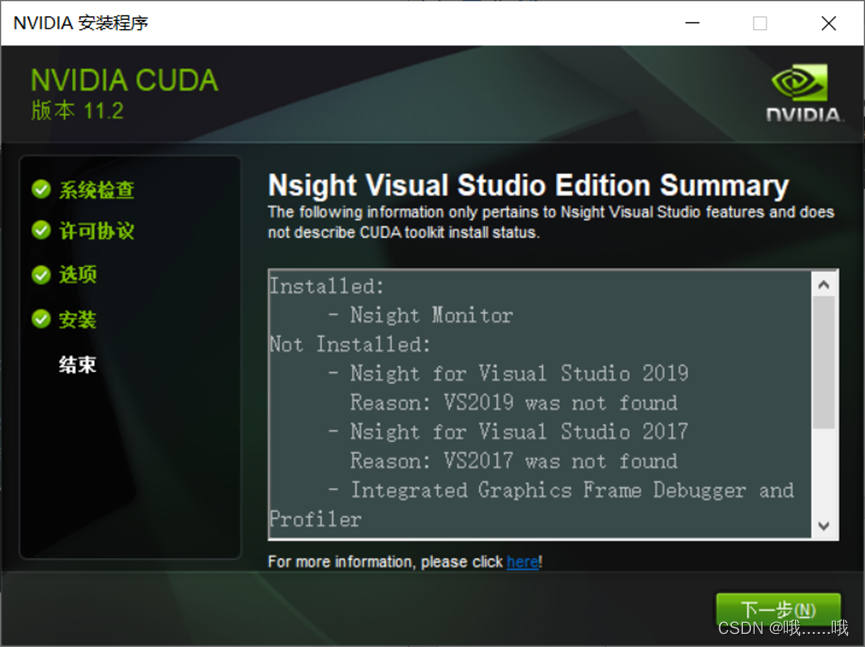
Task: Select the 系统检查 step label
Action: (97, 190)
